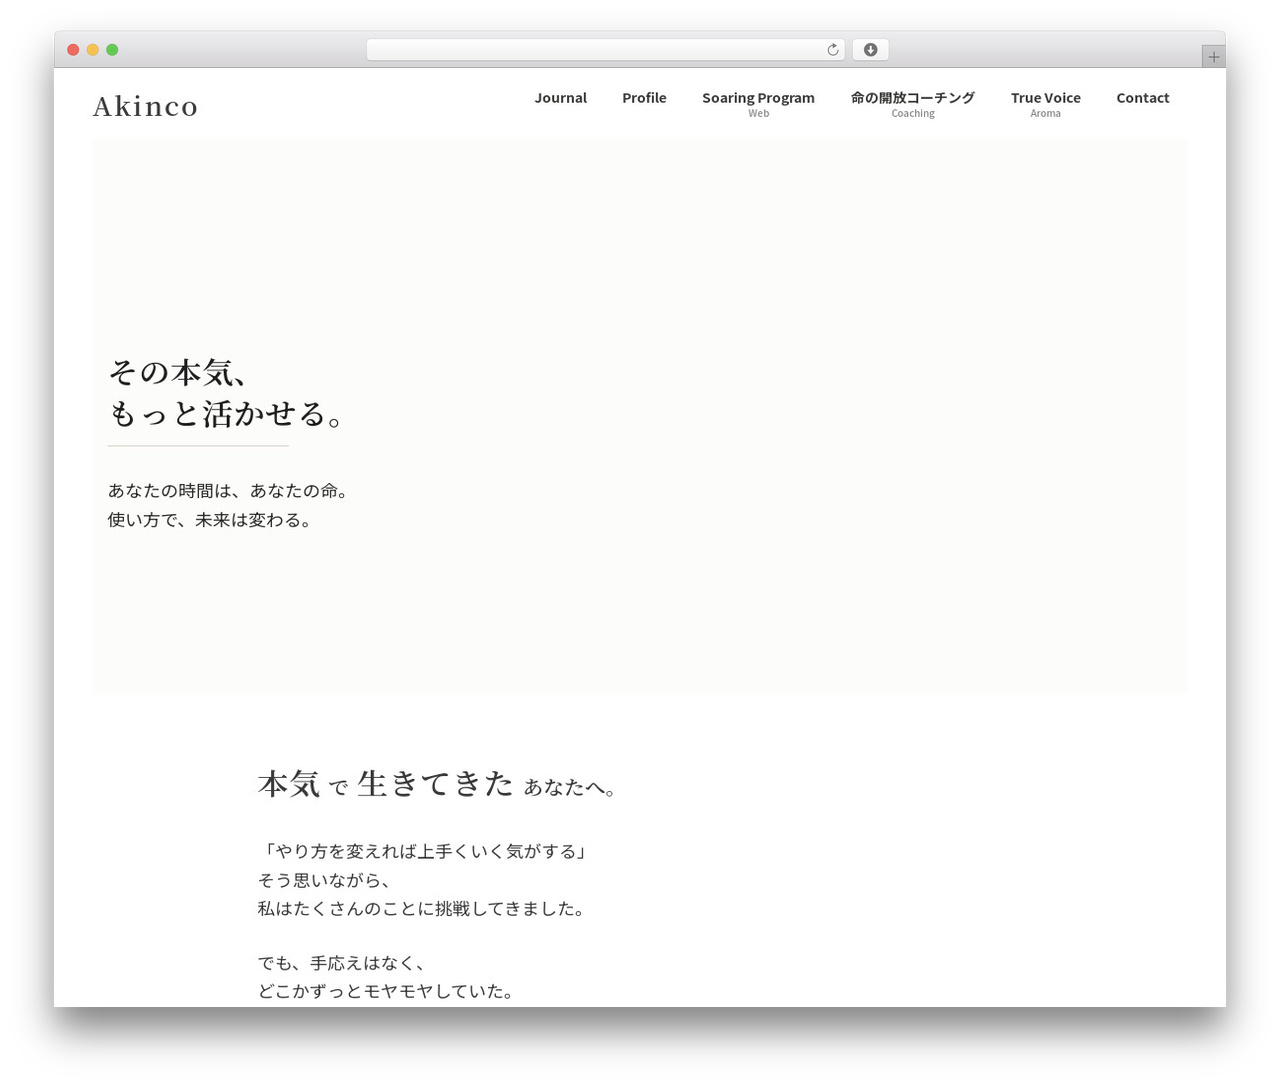Navigate to the Contact page
Image resolution: width=1280 pixels, height=1084 pixels.
1143,98
